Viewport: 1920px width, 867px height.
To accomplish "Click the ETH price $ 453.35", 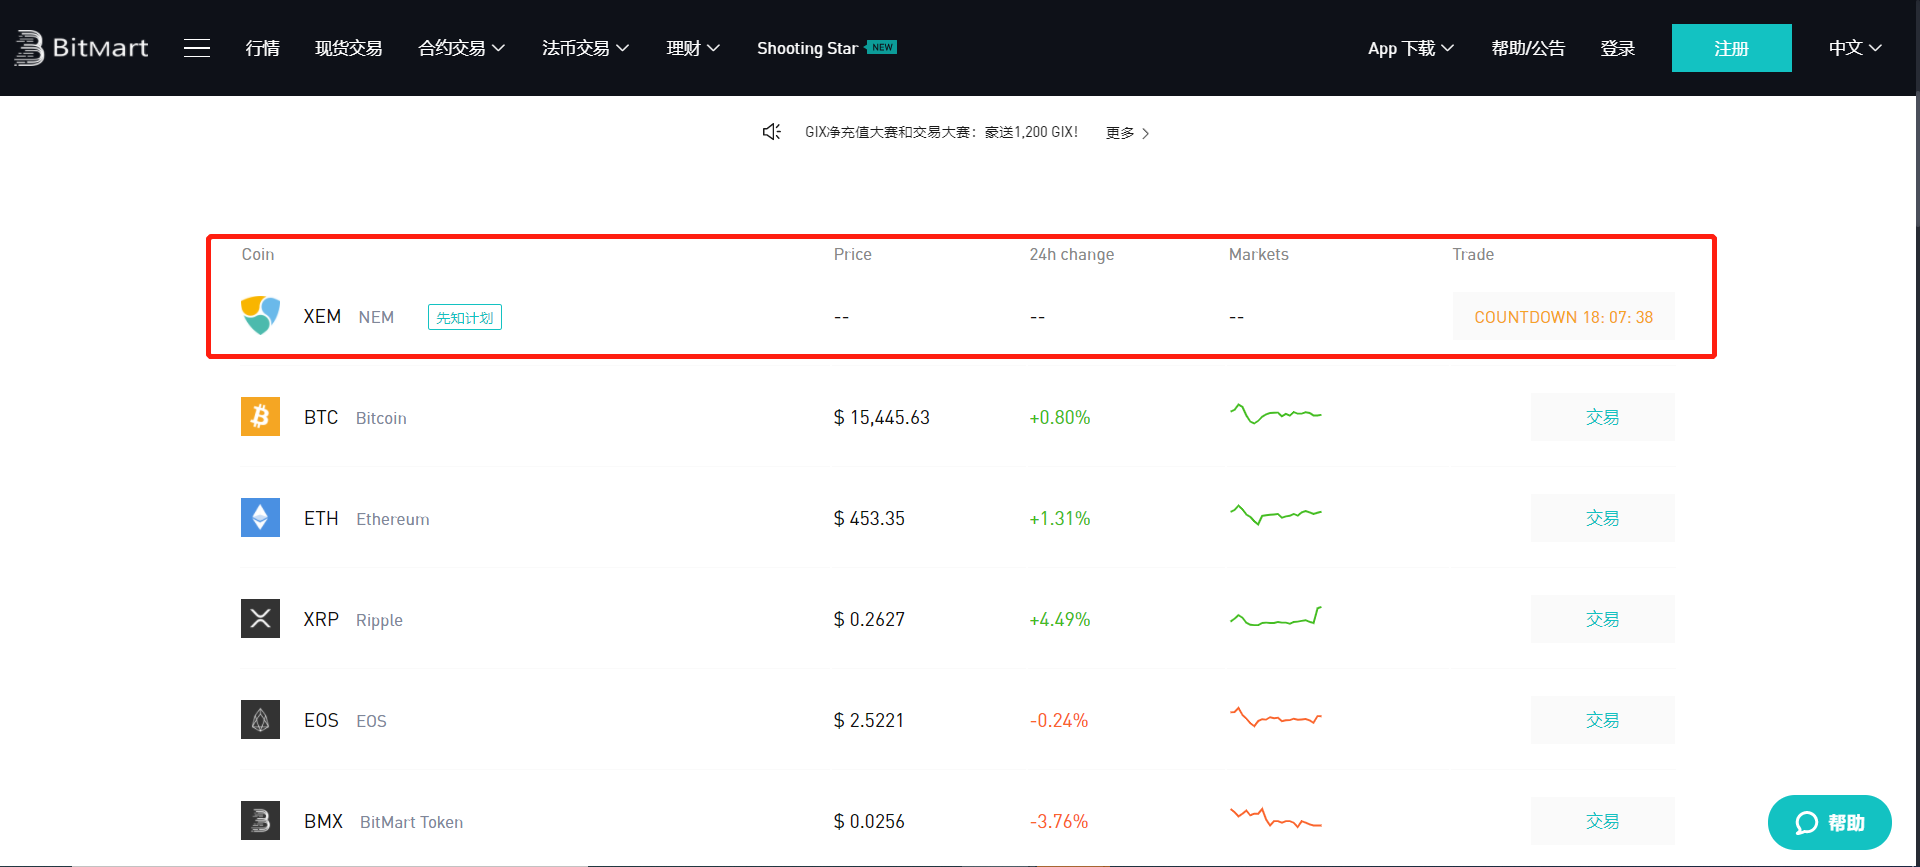I will (x=869, y=518).
